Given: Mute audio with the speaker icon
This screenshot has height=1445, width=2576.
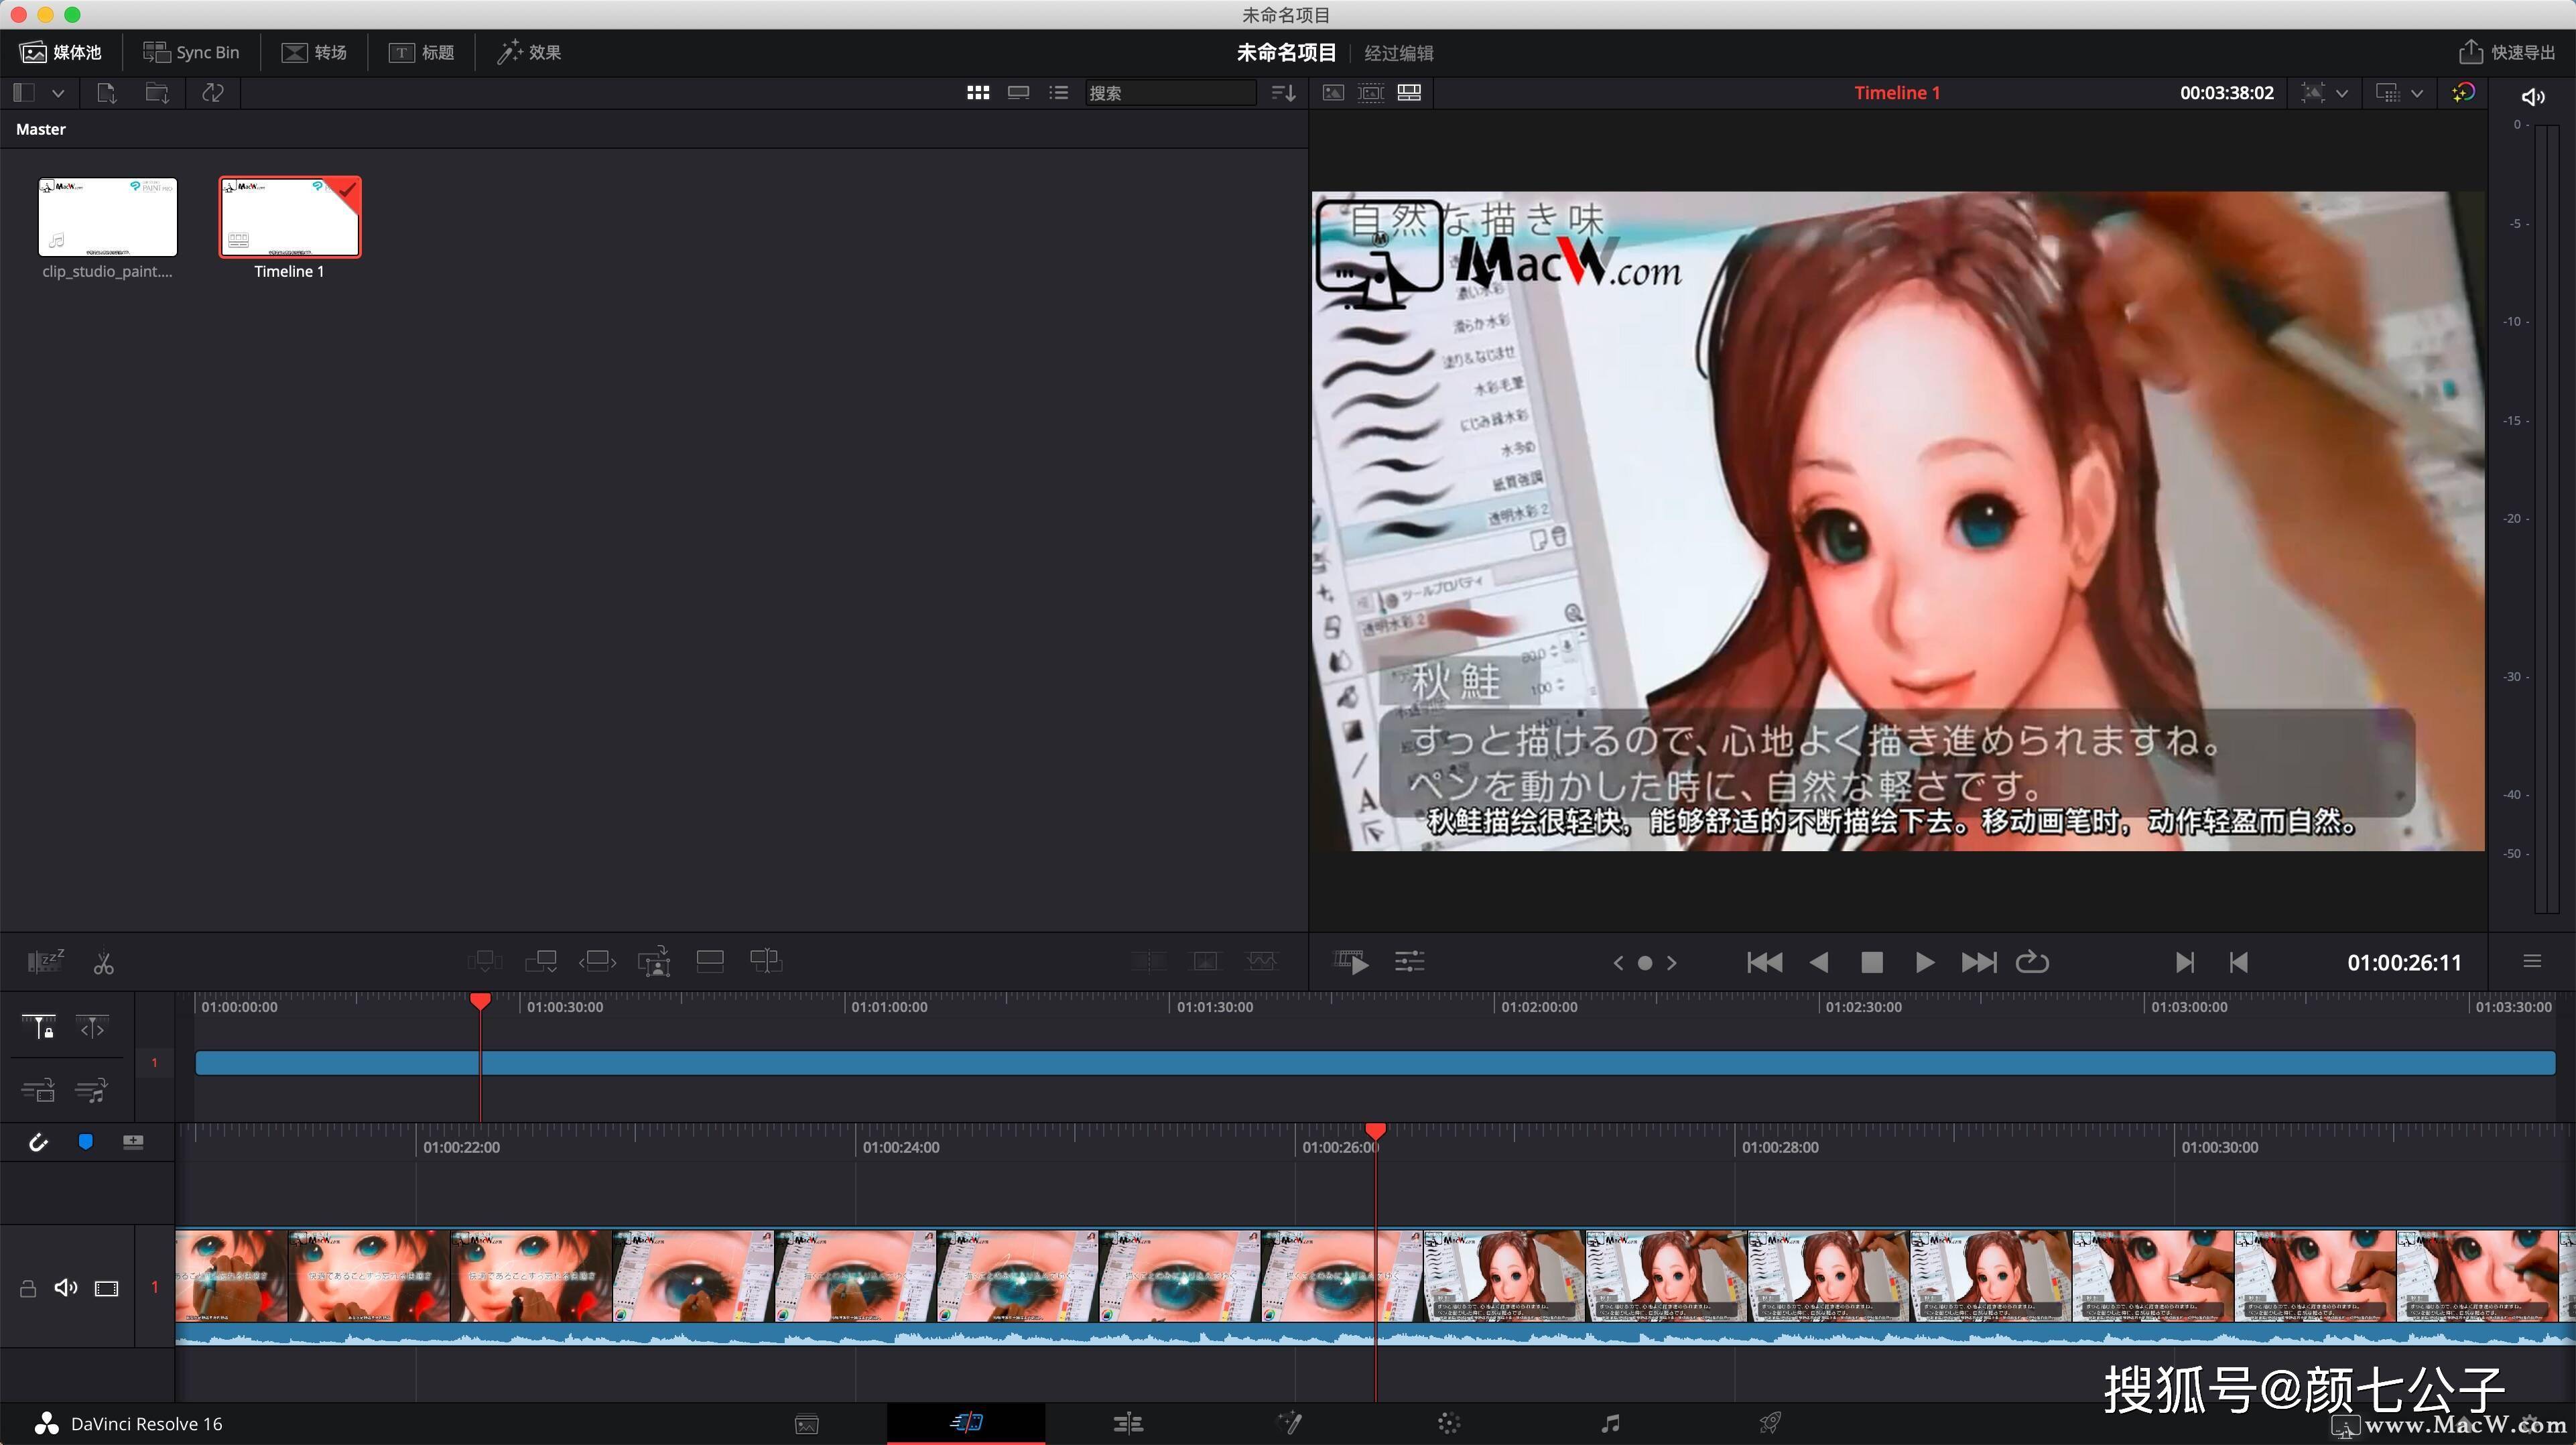Looking at the screenshot, I should pos(2532,97).
